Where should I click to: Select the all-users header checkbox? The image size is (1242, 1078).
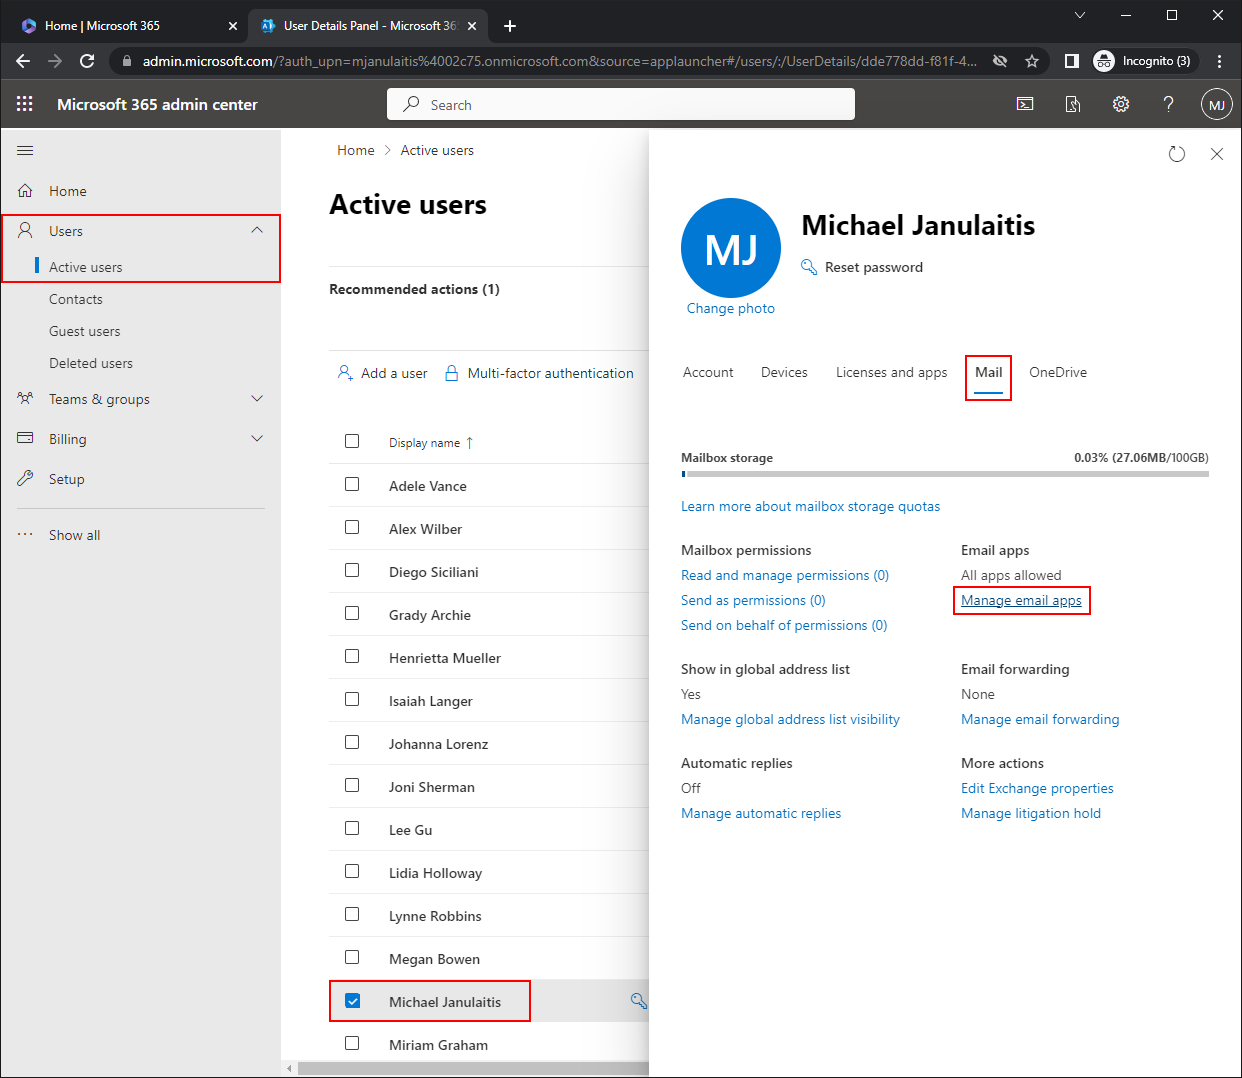point(352,441)
